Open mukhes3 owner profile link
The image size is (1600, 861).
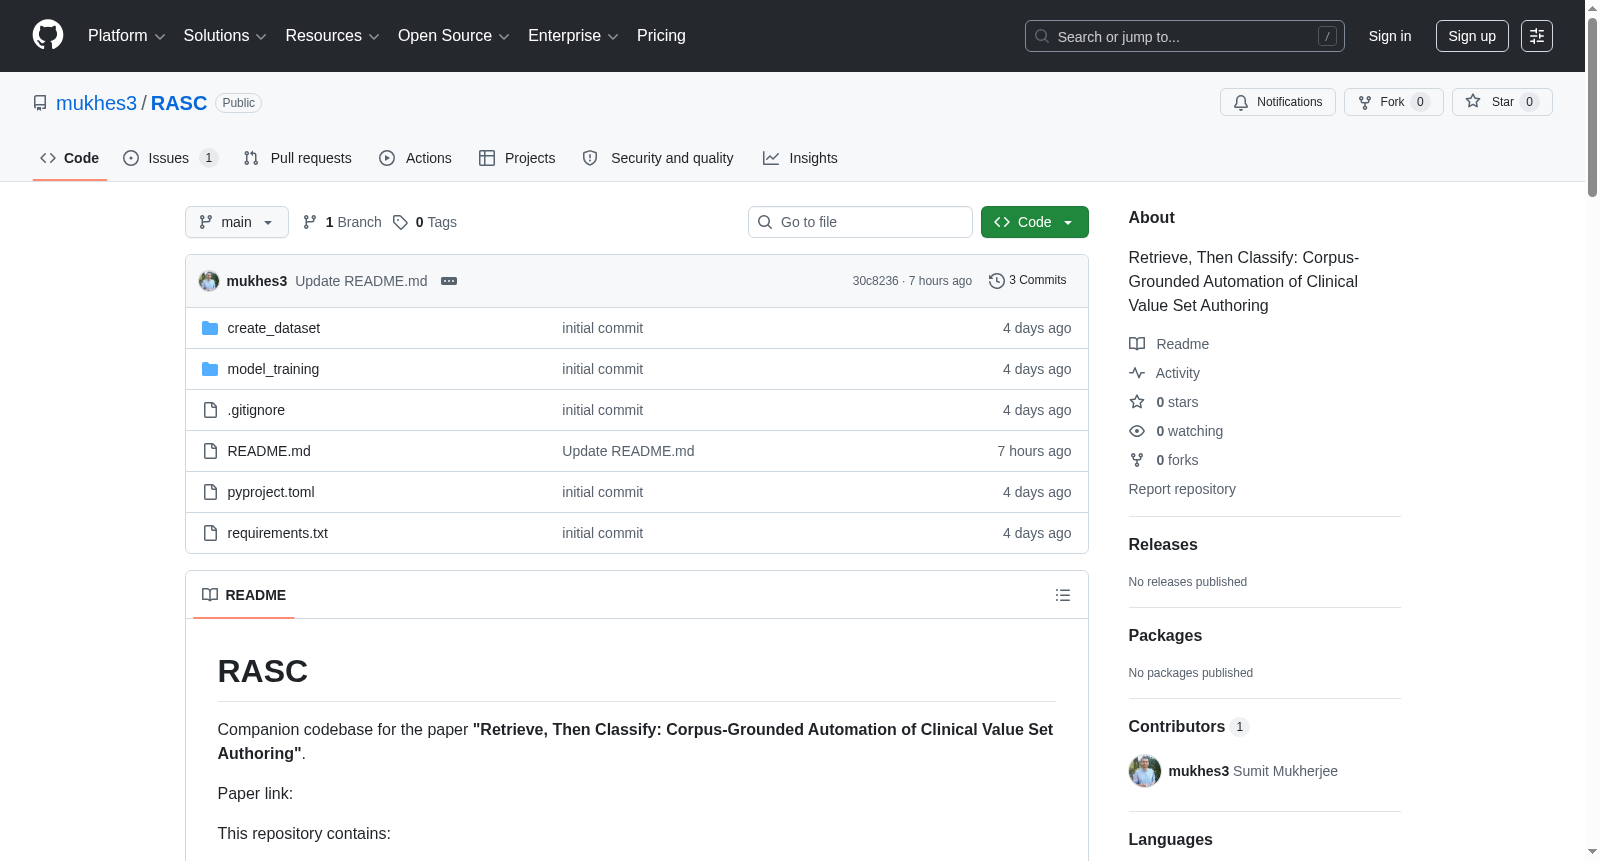96,103
